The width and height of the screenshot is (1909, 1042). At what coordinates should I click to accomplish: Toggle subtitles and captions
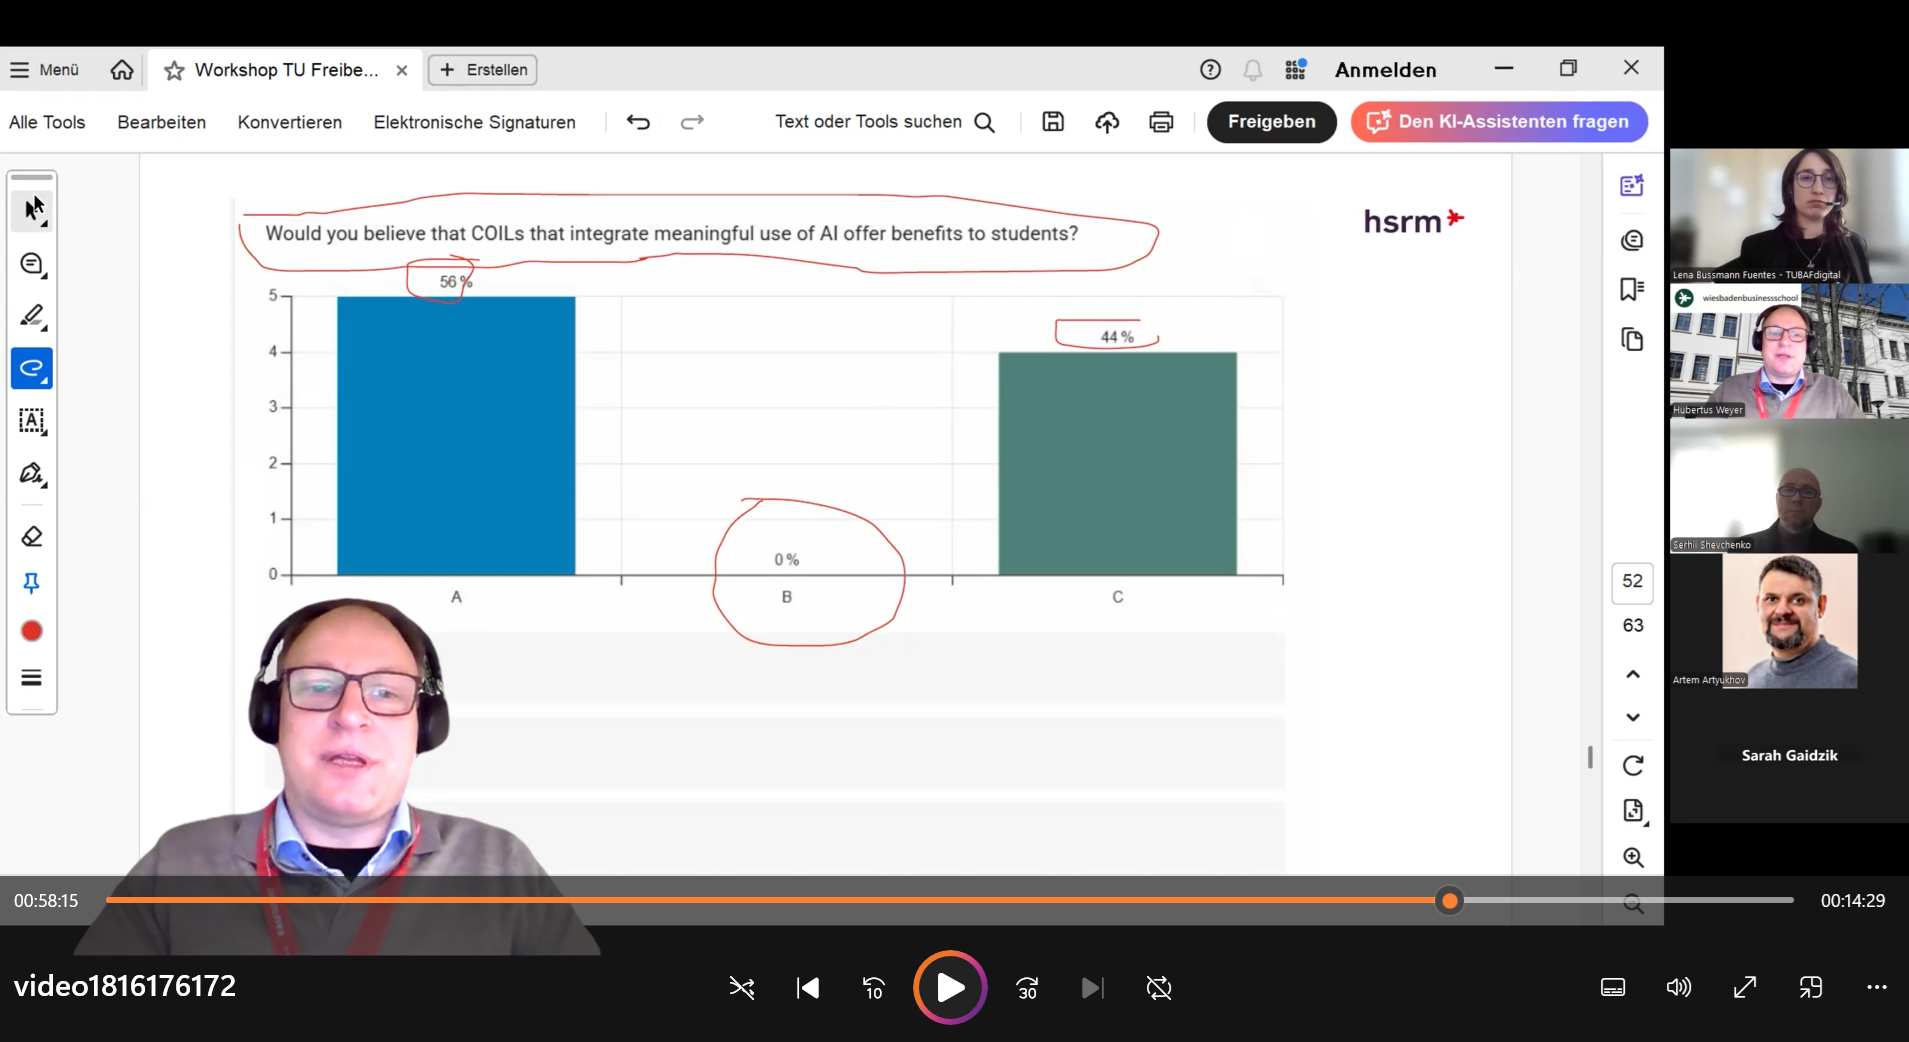(1612, 988)
